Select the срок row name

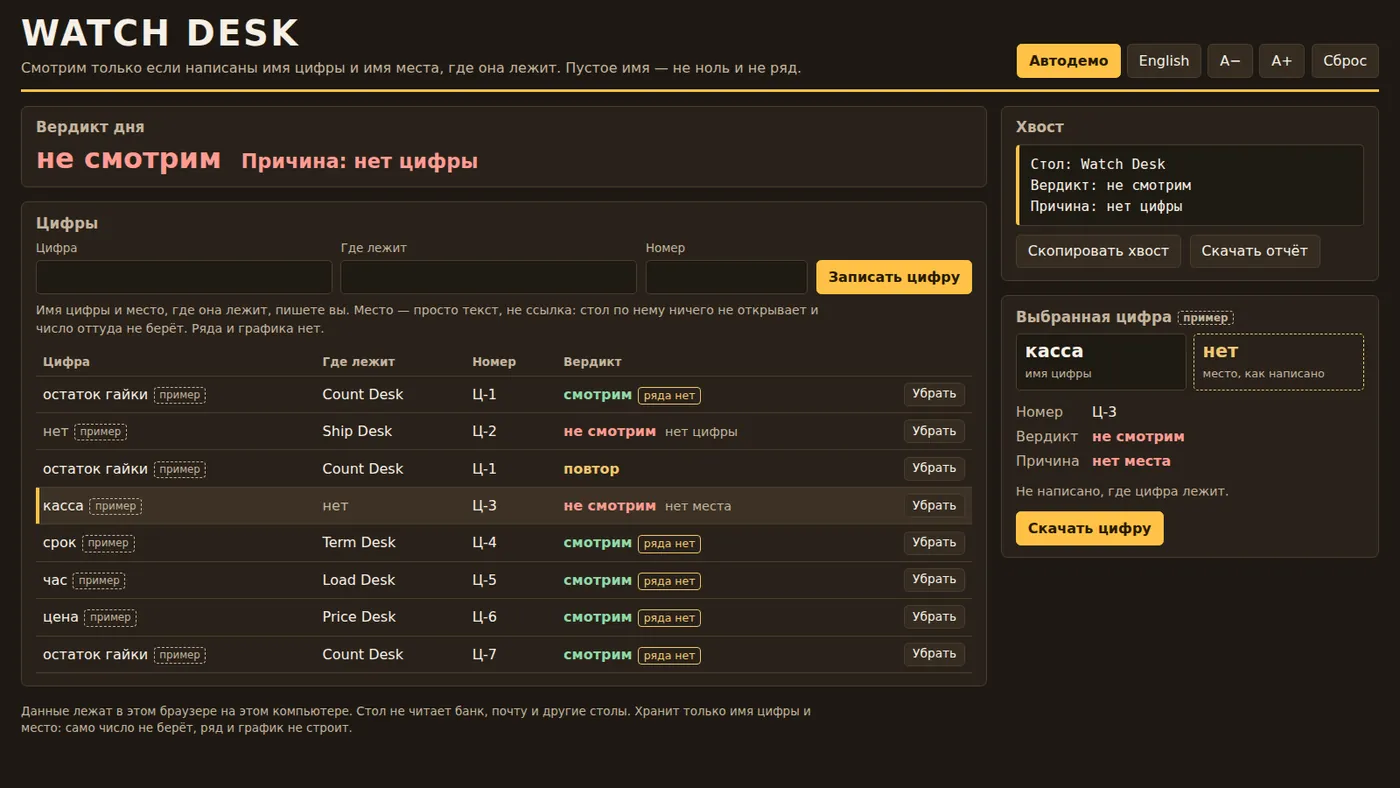point(59,543)
